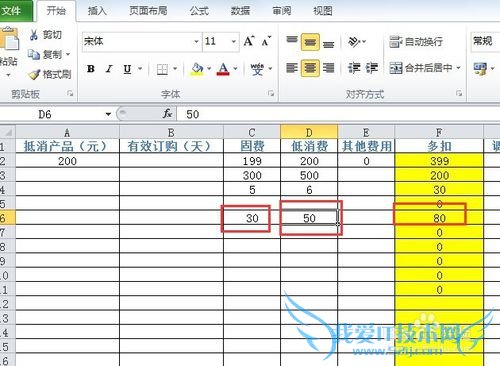Click the accounting number format icon
Viewport: 500px width, 366px height.
(x=480, y=69)
